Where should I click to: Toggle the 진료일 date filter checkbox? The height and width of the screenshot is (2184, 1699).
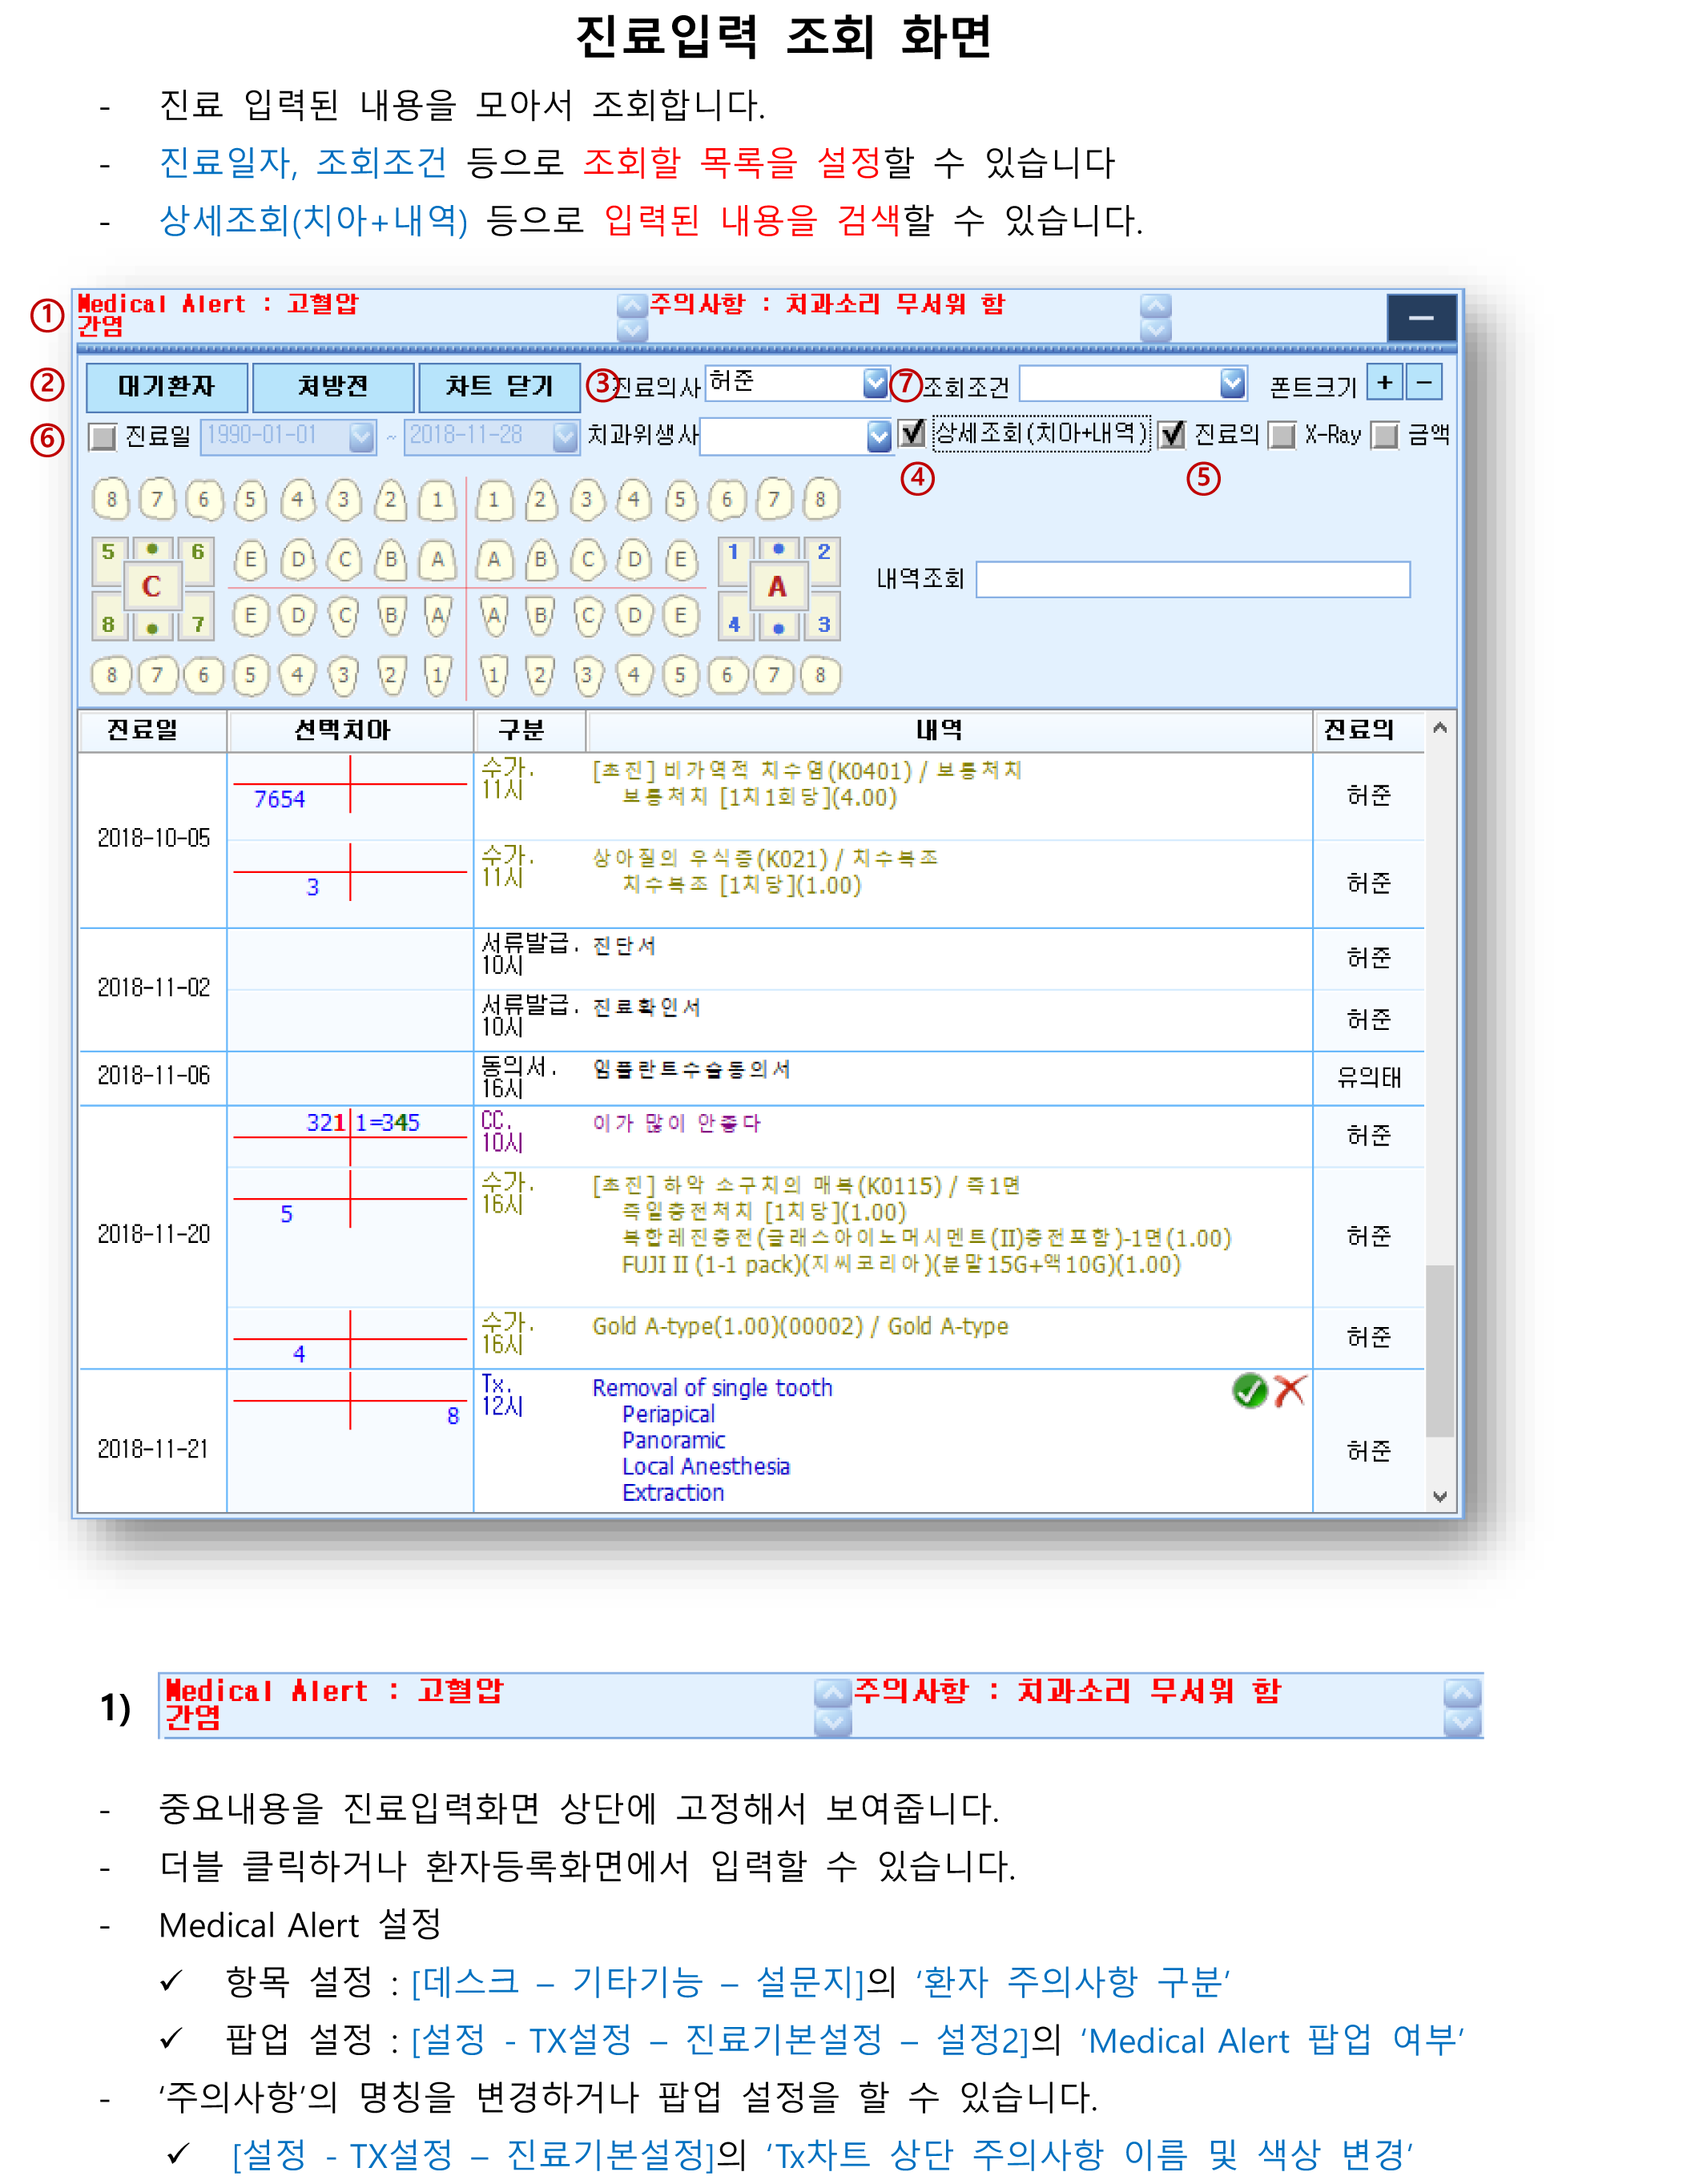pos(102,437)
